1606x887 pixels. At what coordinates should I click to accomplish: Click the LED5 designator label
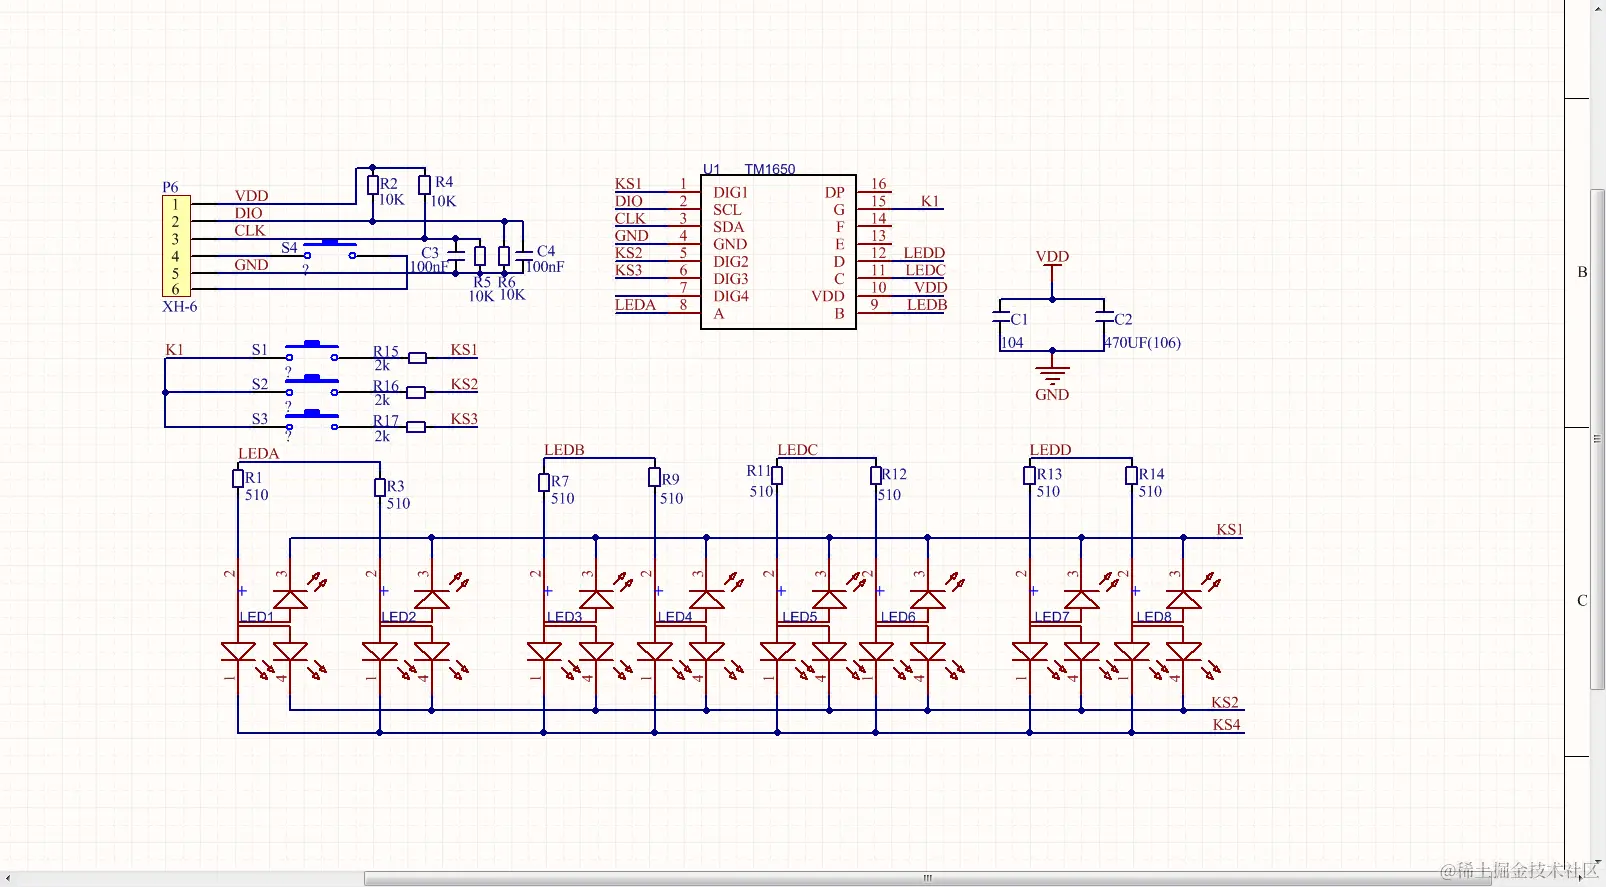point(800,617)
